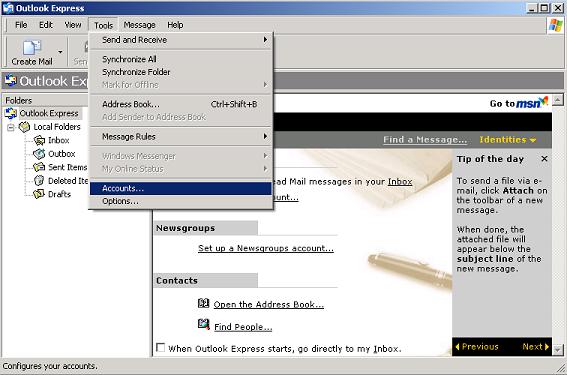Click status bar text Configures your accounts

click(x=50, y=366)
